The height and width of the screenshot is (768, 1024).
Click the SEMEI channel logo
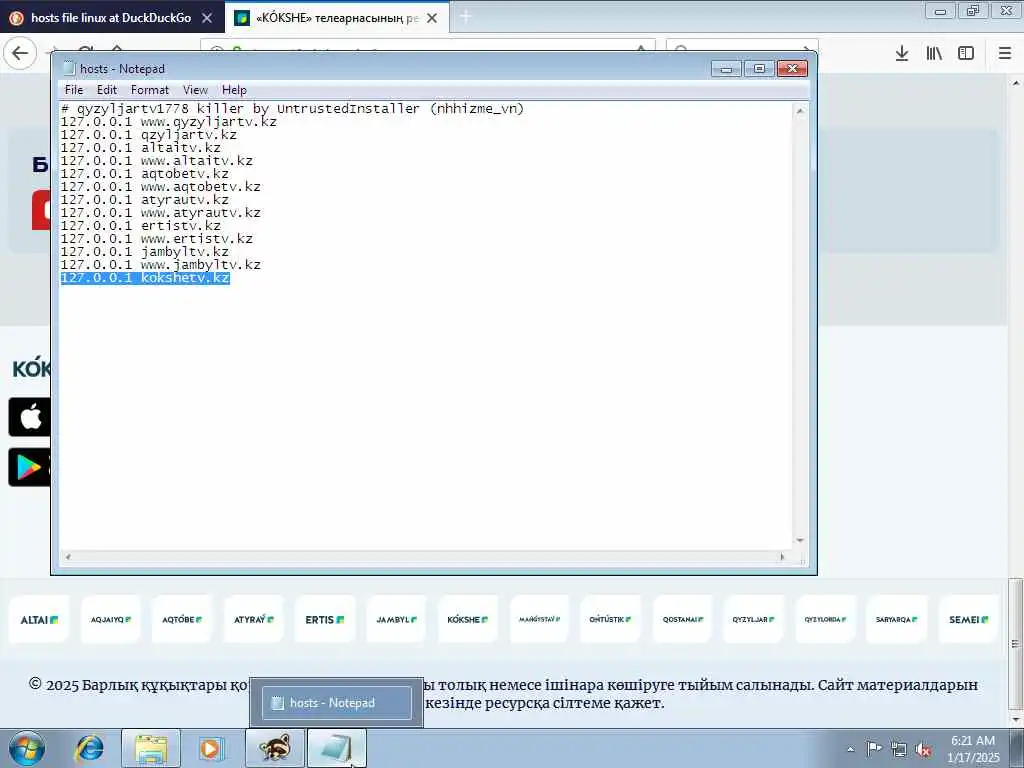(968, 619)
